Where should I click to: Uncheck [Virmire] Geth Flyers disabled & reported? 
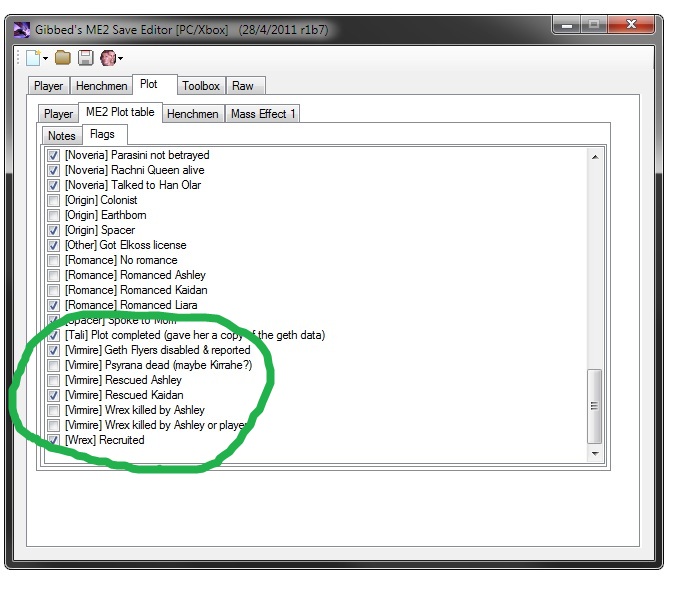(54, 350)
